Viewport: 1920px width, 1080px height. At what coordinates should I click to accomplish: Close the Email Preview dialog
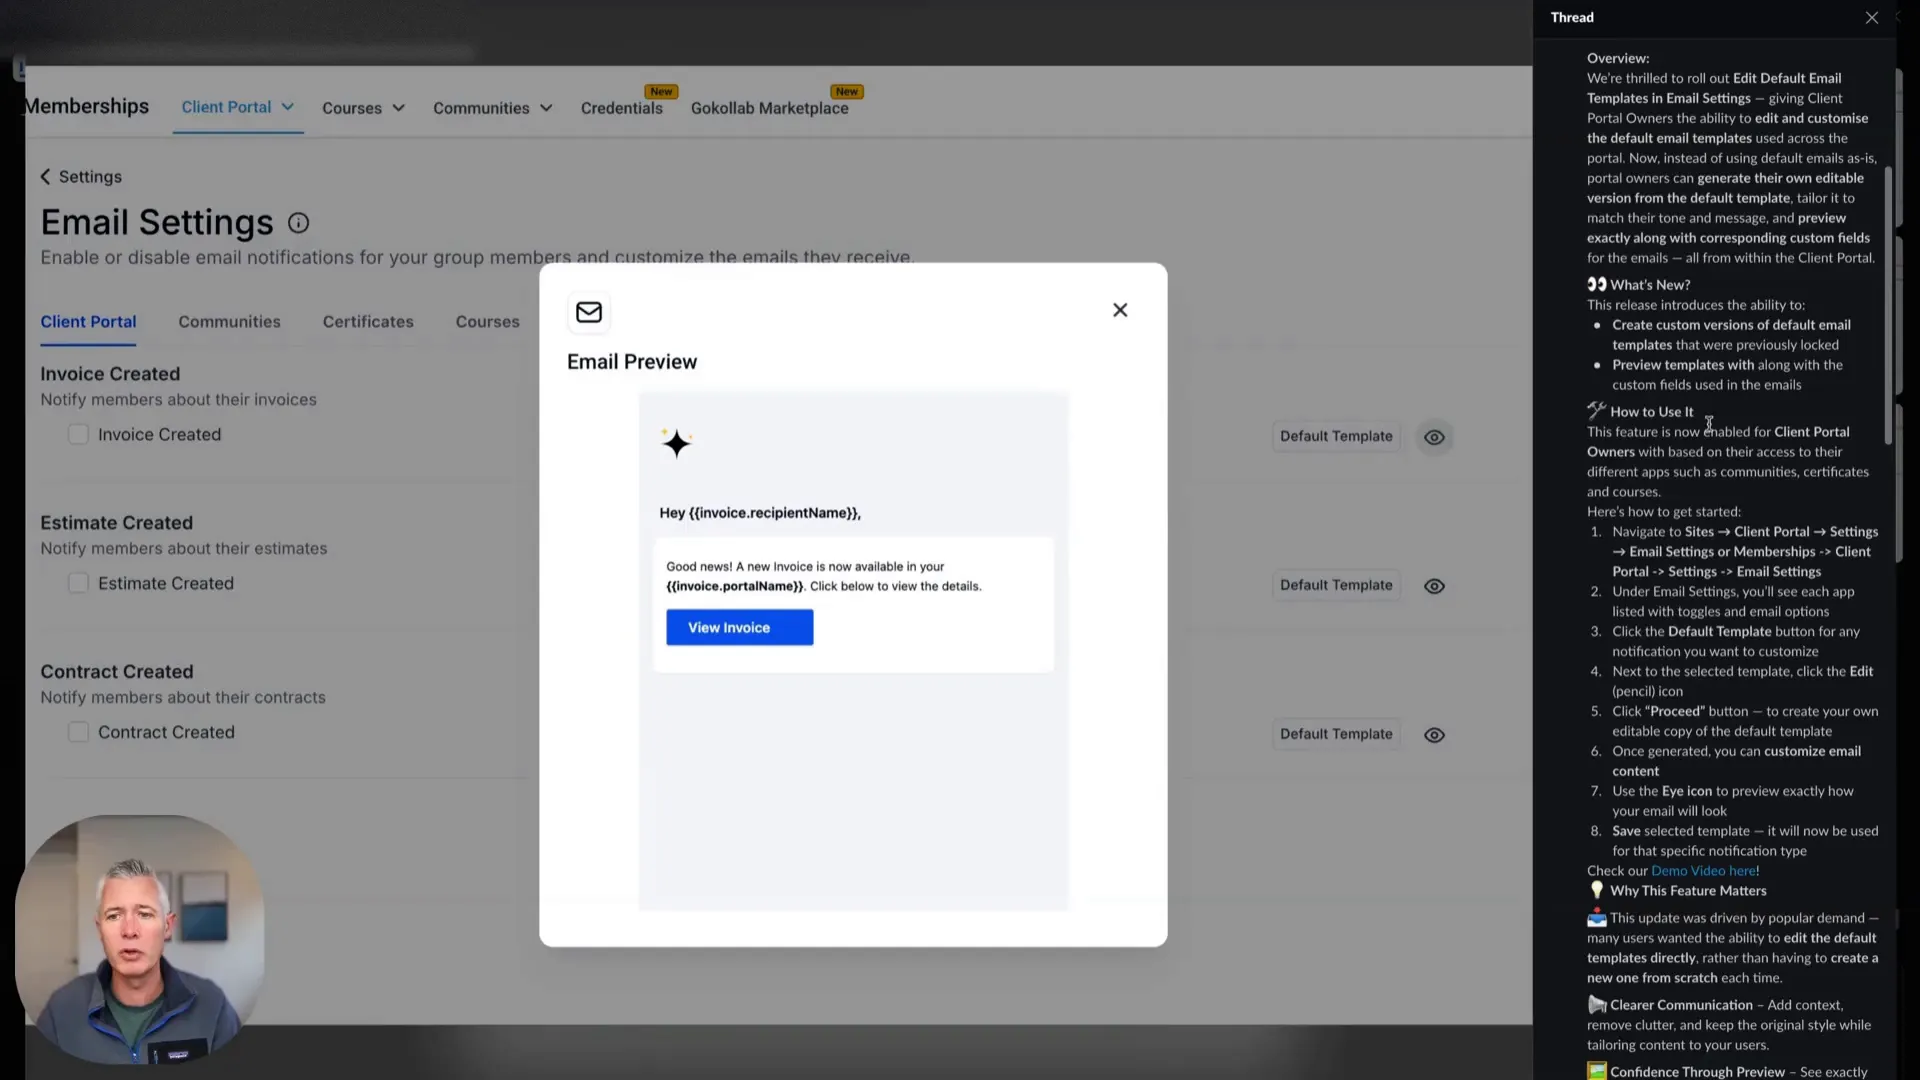1120,310
